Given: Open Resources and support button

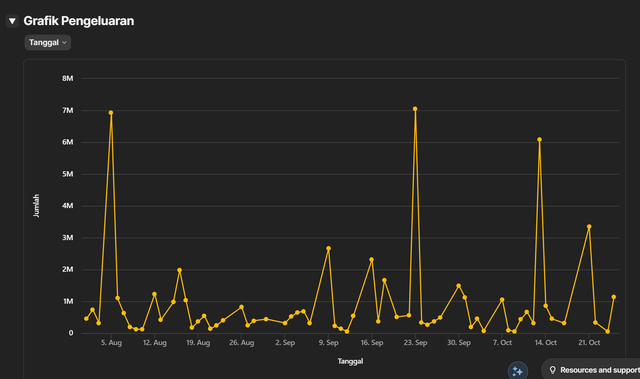Looking at the screenshot, I should 591,370.
